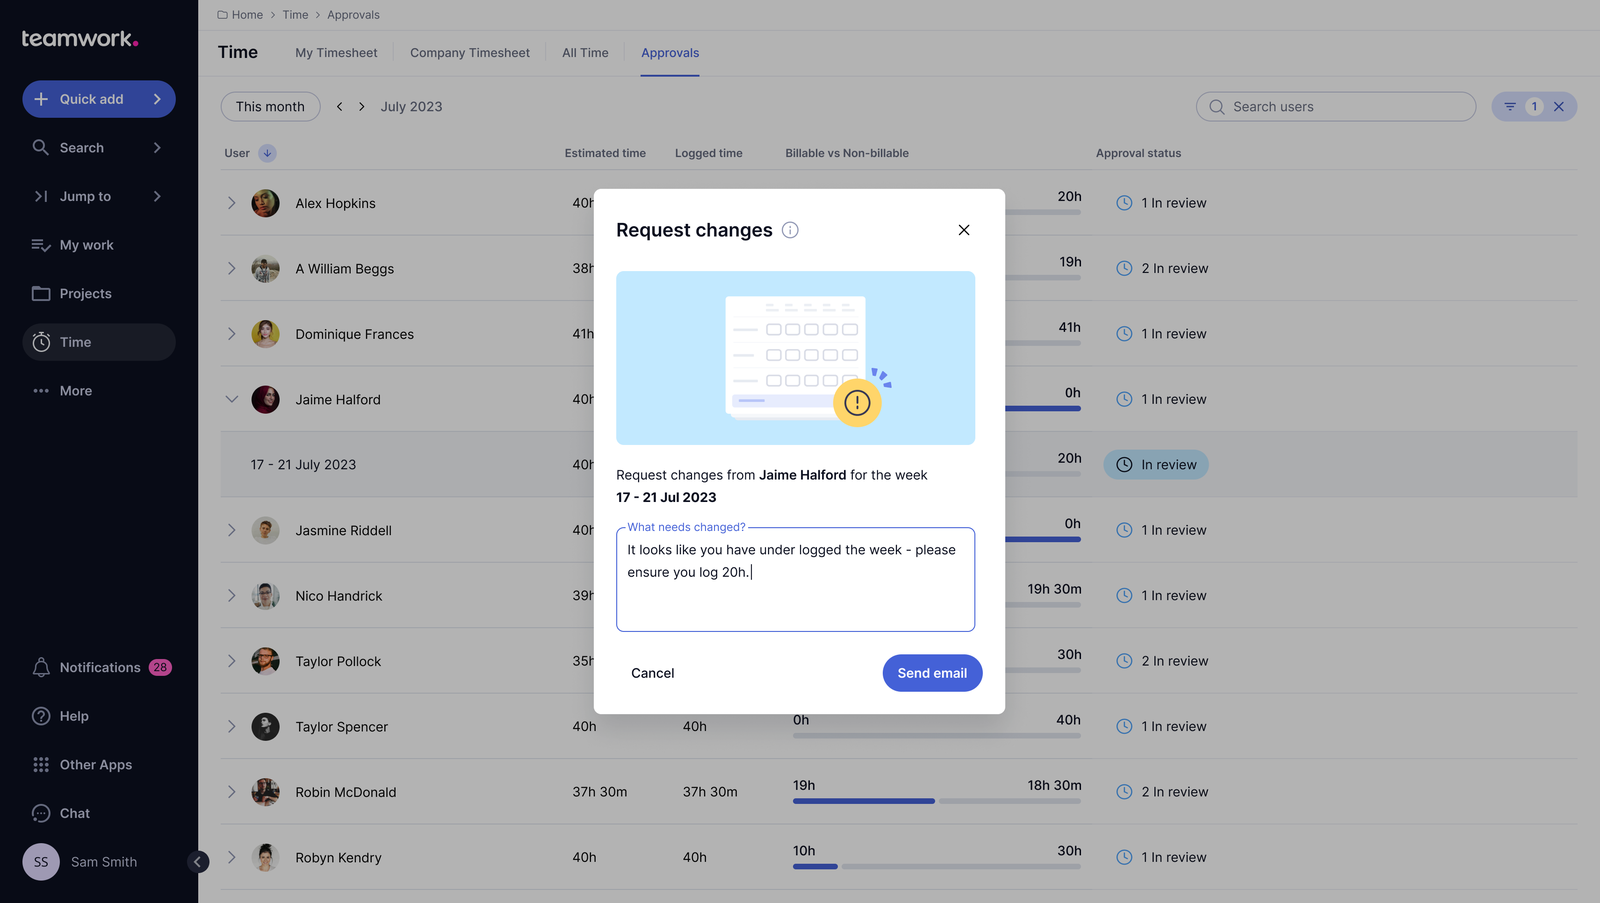Open Other Apps from the sidebar
Image resolution: width=1600 pixels, height=903 pixels.
(95, 764)
